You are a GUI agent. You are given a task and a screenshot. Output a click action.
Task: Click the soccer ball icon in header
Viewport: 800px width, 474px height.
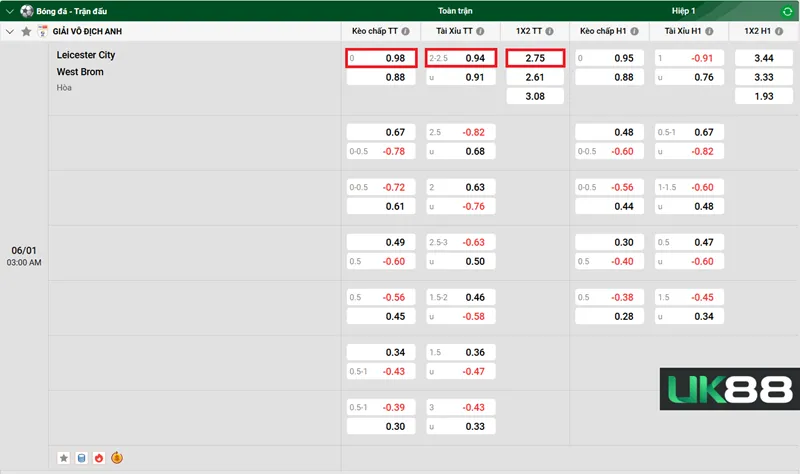tap(26, 10)
